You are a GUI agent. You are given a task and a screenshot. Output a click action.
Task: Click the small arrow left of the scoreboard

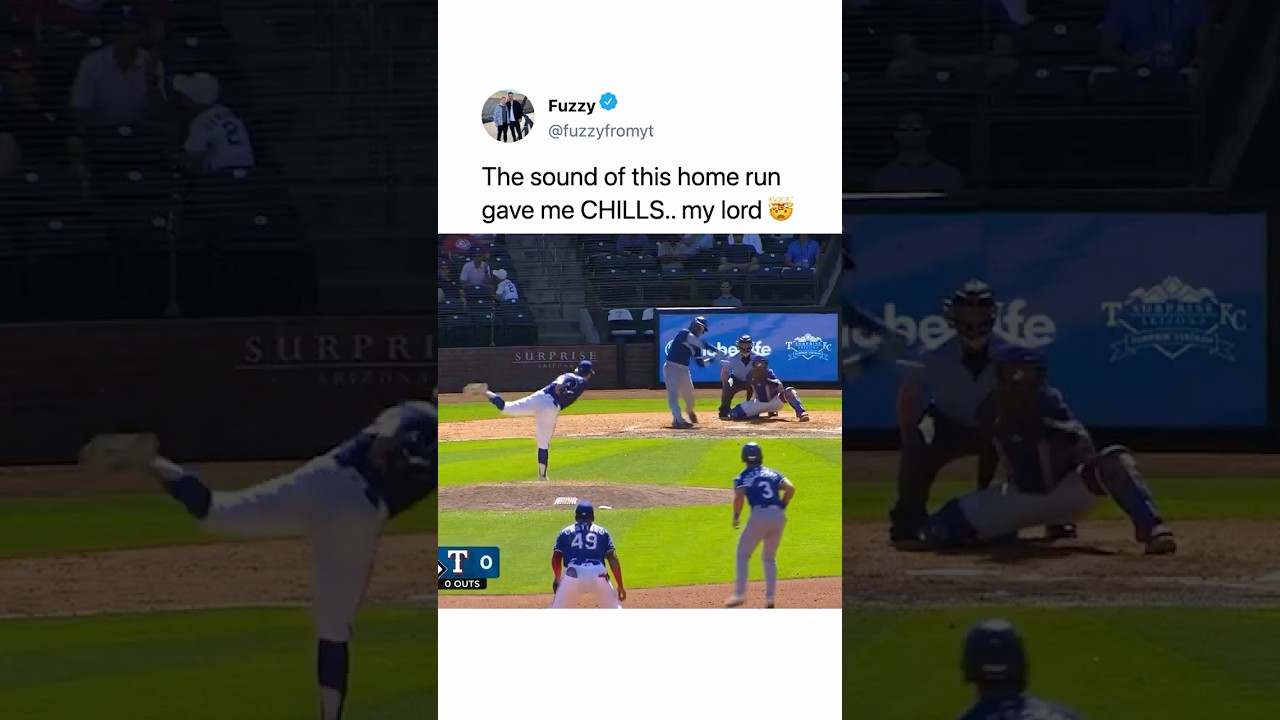(441, 568)
